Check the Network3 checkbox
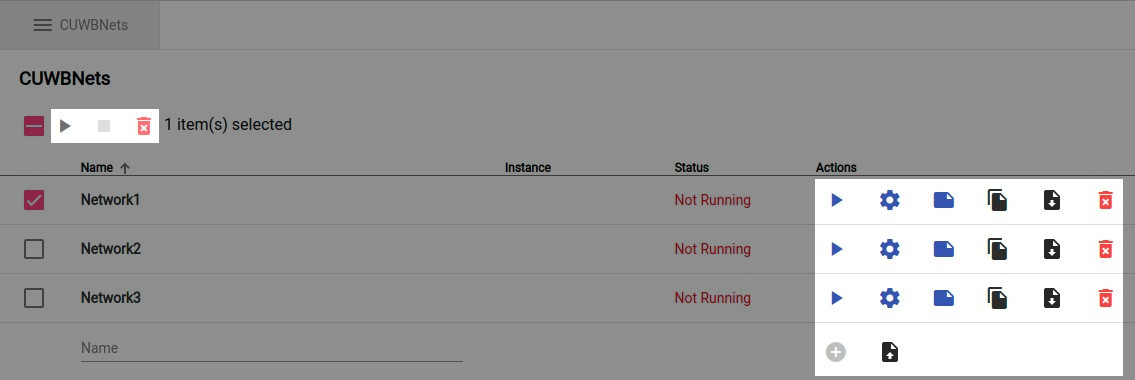Image resolution: width=1135 pixels, height=380 pixels. click(x=34, y=298)
